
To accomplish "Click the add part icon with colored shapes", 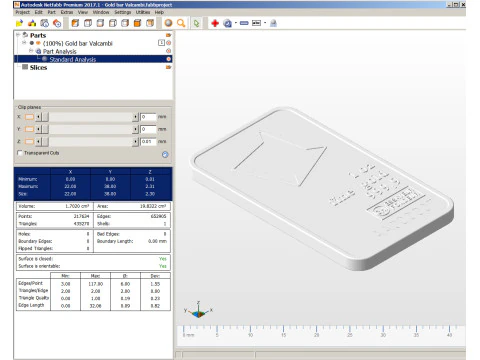I will [x=32, y=23].
